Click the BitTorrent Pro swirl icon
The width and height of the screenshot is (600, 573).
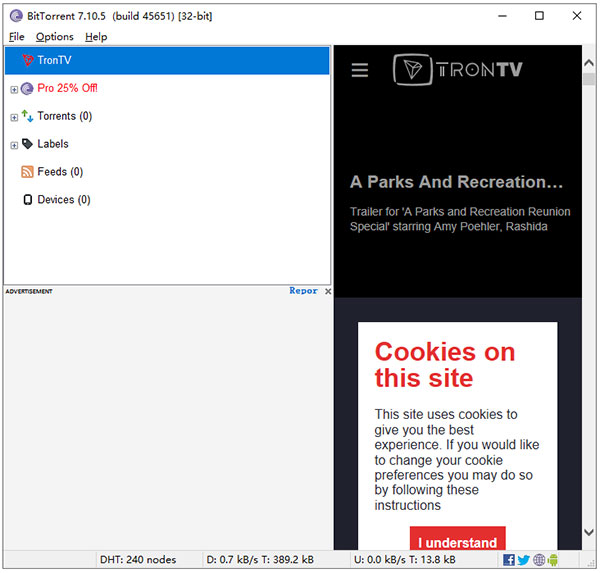coord(27,88)
